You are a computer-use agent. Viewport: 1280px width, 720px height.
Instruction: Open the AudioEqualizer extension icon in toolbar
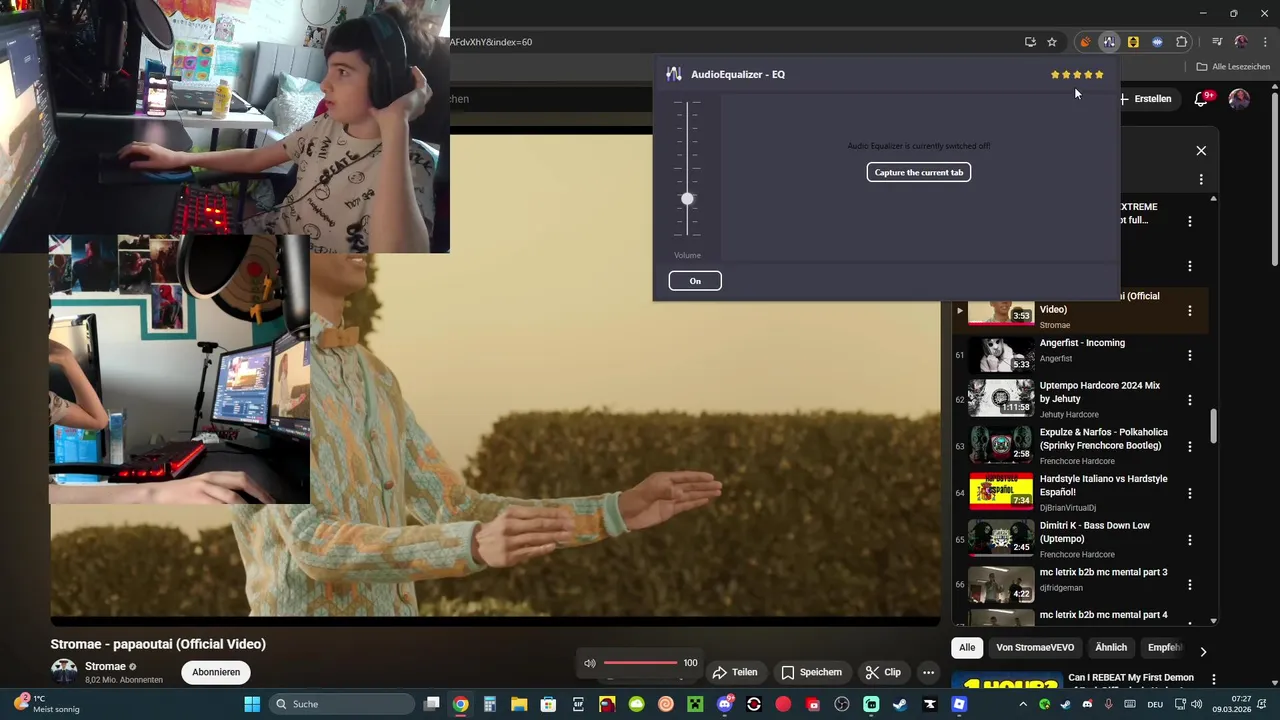click(1109, 42)
